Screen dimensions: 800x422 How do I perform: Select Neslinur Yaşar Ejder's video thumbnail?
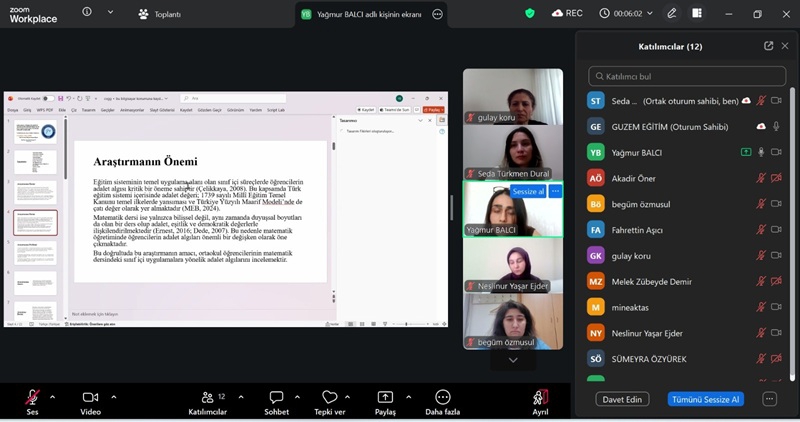513,265
